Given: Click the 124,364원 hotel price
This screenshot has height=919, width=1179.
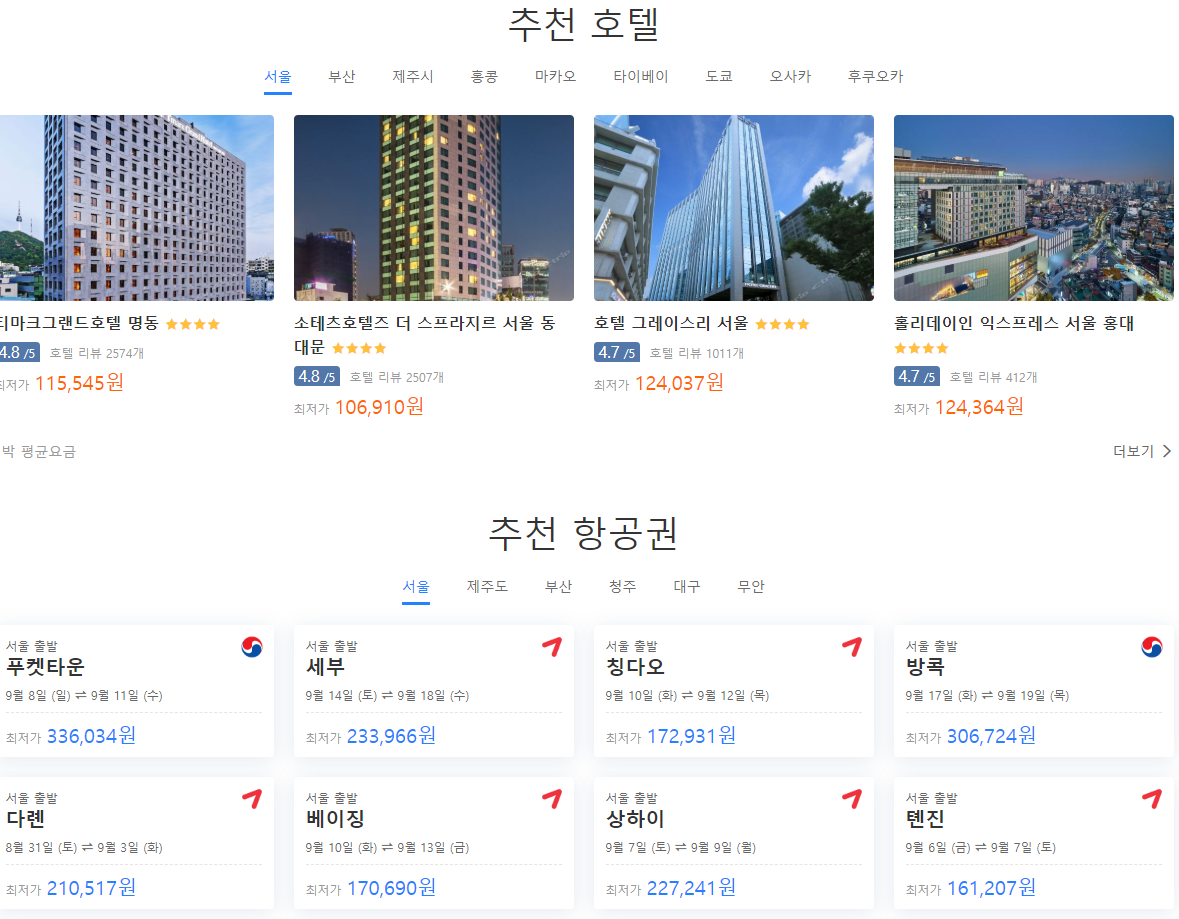Looking at the screenshot, I should coord(979,408).
